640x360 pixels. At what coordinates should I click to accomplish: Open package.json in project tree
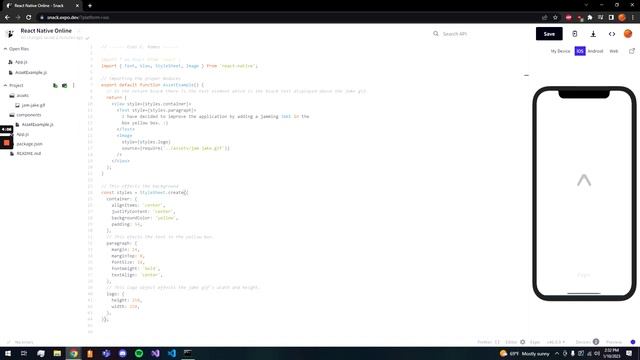pyautogui.click(x=29, y=144)
